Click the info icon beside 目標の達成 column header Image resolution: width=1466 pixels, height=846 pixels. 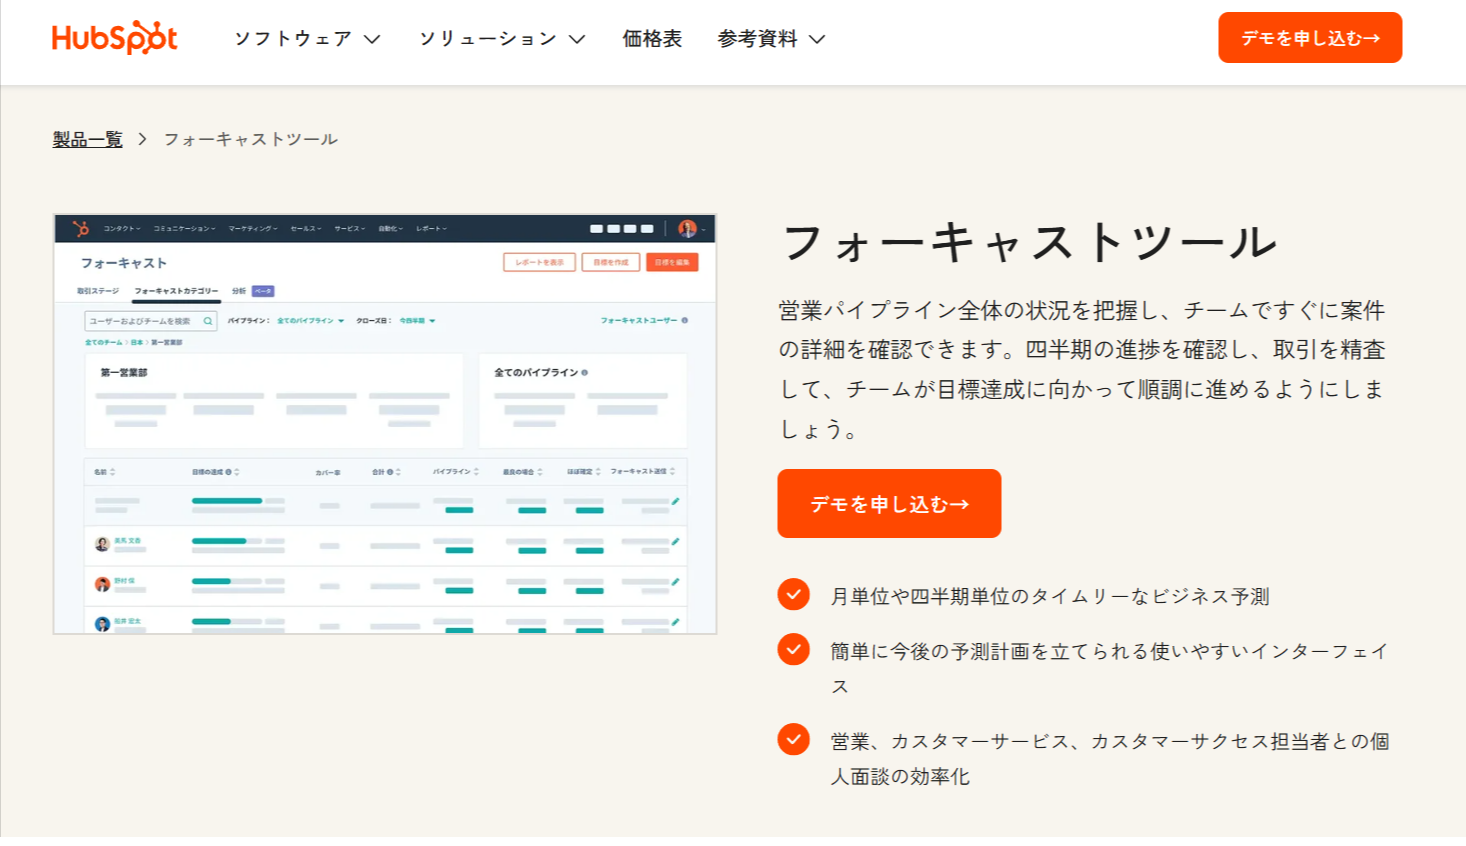[230, 472]
